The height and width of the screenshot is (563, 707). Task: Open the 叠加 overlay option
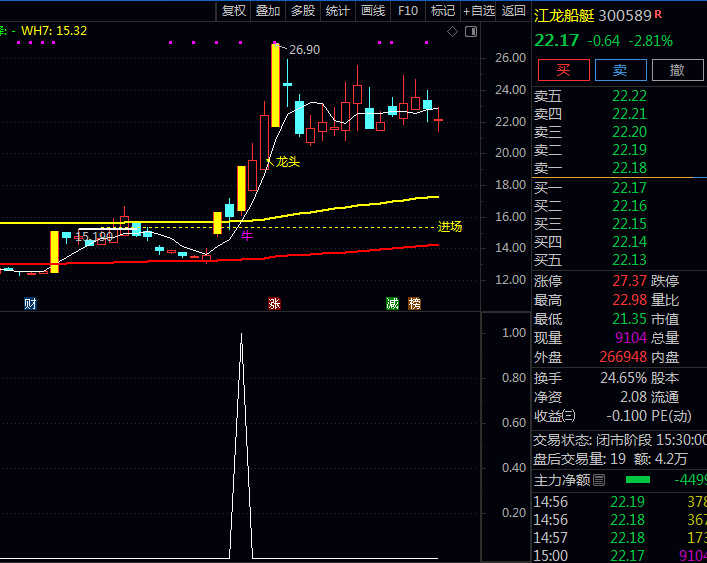click(x=268, y=11)
